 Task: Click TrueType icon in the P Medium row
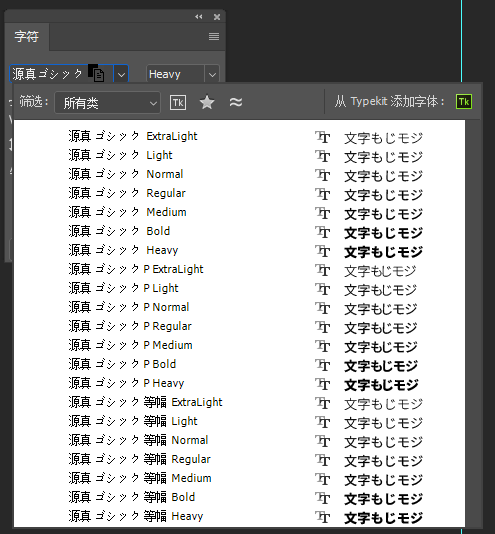point(323,346)
